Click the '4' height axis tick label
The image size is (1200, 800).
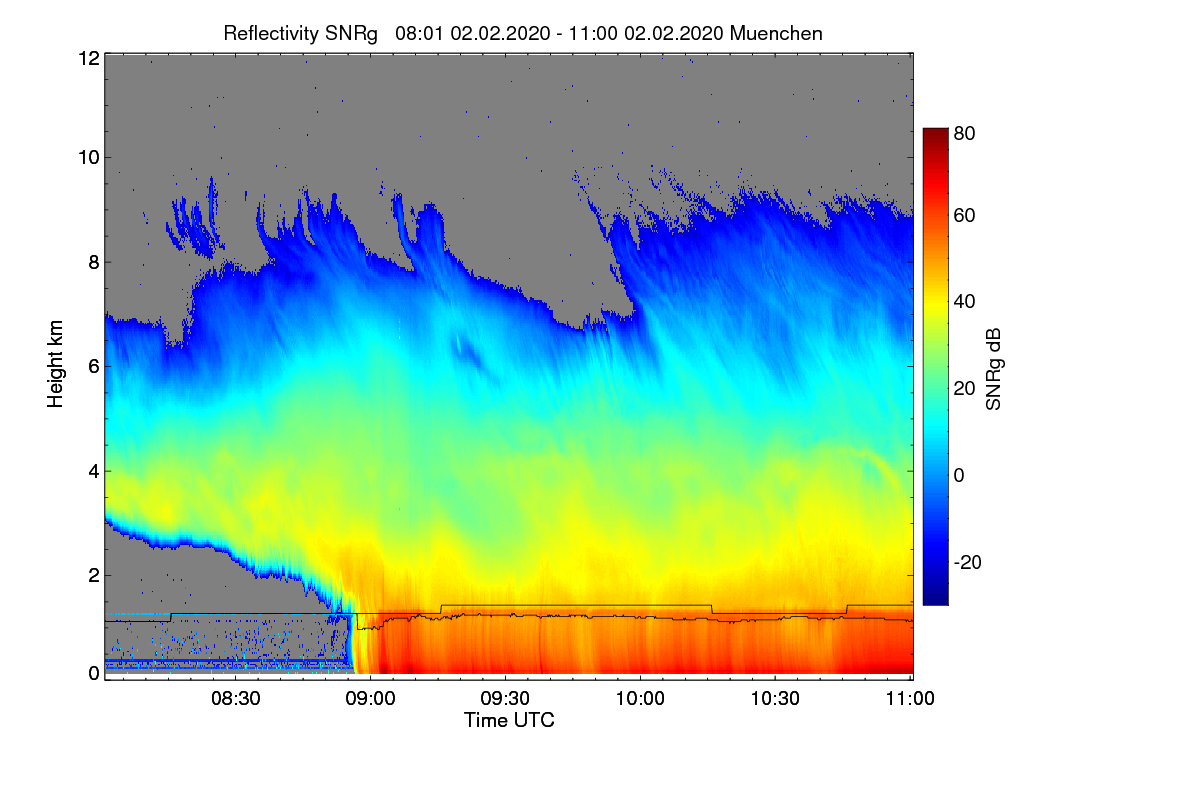click(93, 470)
